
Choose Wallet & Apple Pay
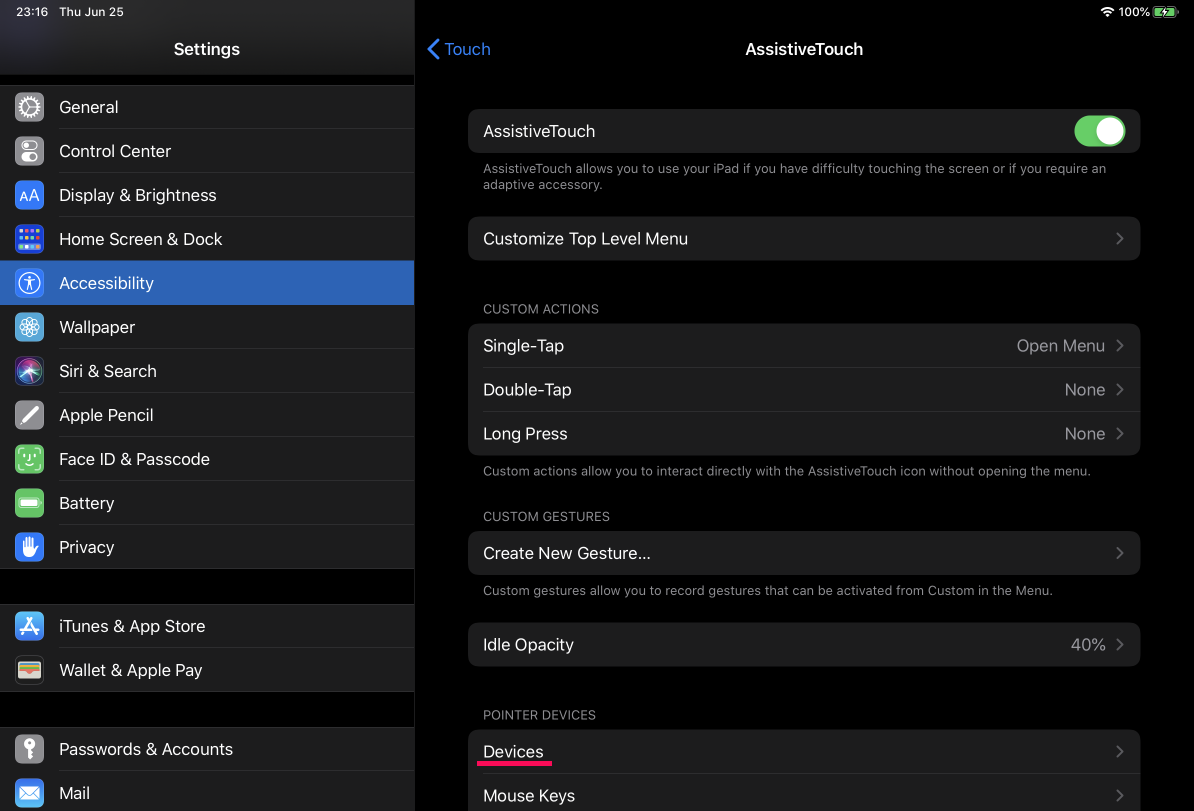(x=207, y=670)
